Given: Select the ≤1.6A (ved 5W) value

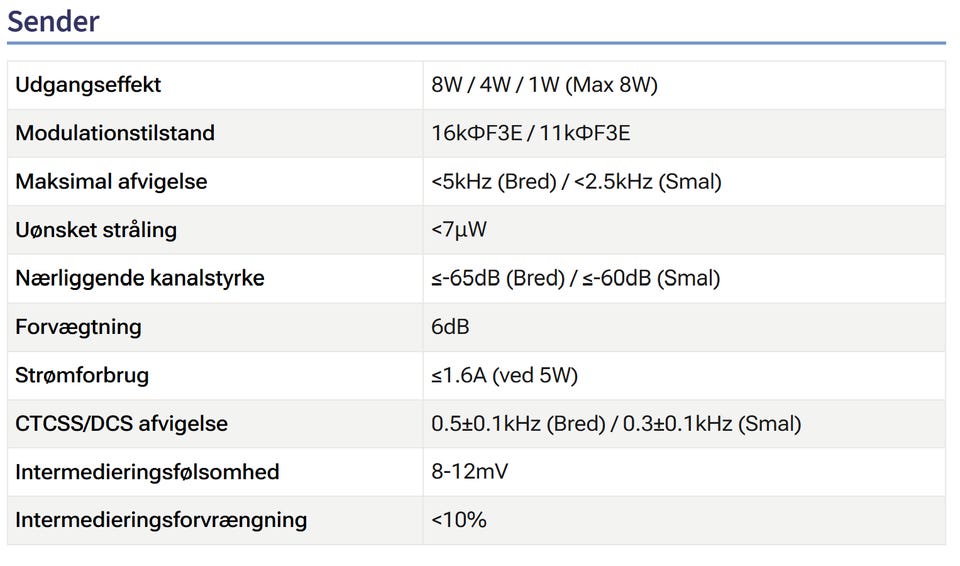Looking at the screenshot, I should (505, 375).
